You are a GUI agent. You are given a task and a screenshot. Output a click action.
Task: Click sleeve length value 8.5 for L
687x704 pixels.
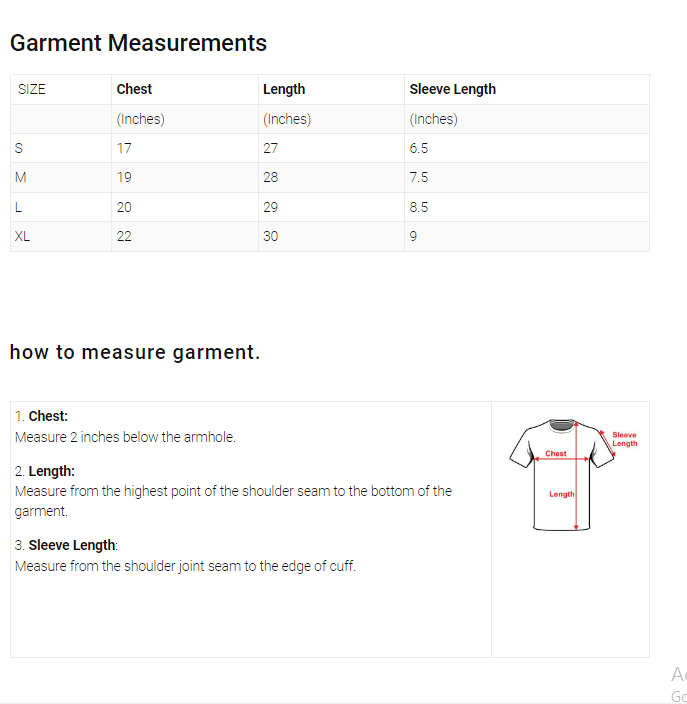point(419,207)
